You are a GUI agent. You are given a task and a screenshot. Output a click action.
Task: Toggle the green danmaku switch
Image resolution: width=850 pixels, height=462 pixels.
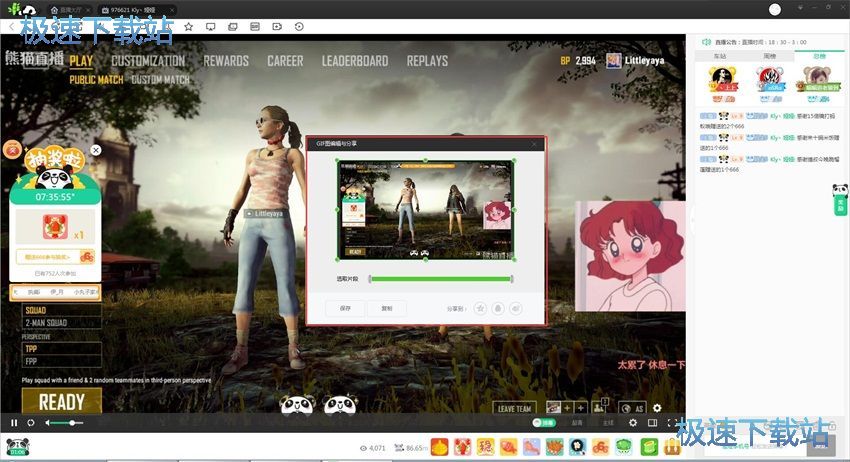544,422
